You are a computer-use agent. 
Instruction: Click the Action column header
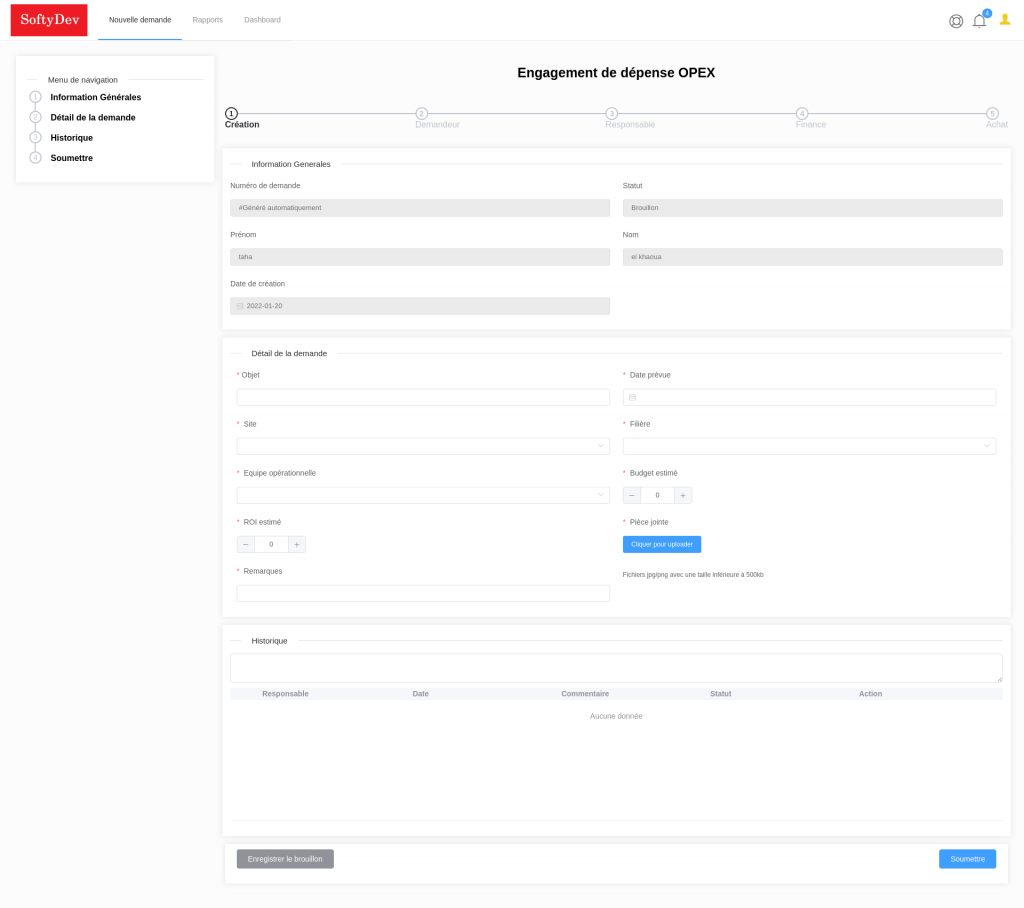coord(871,694)
